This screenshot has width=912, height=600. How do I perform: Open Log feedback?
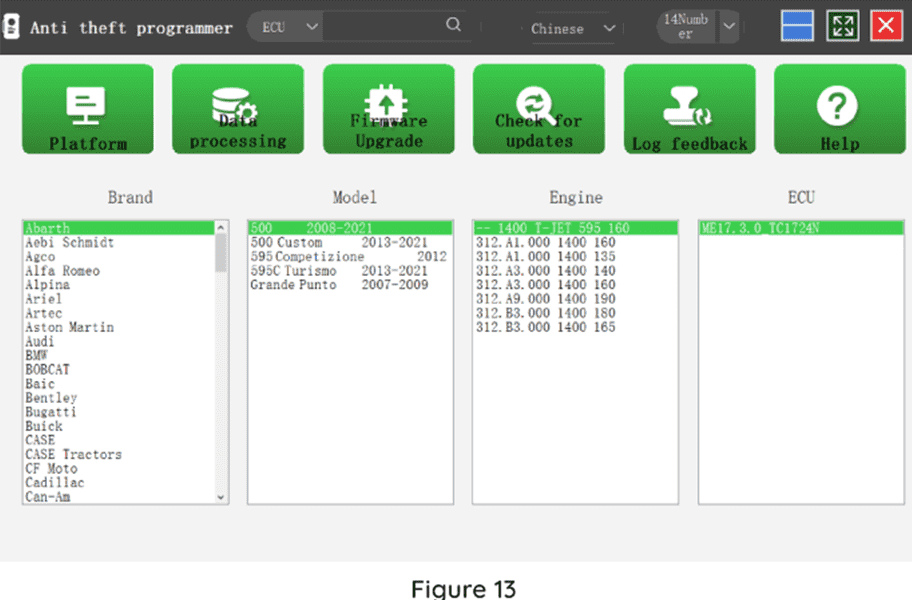pyautogui.click(x=690, y=109)
